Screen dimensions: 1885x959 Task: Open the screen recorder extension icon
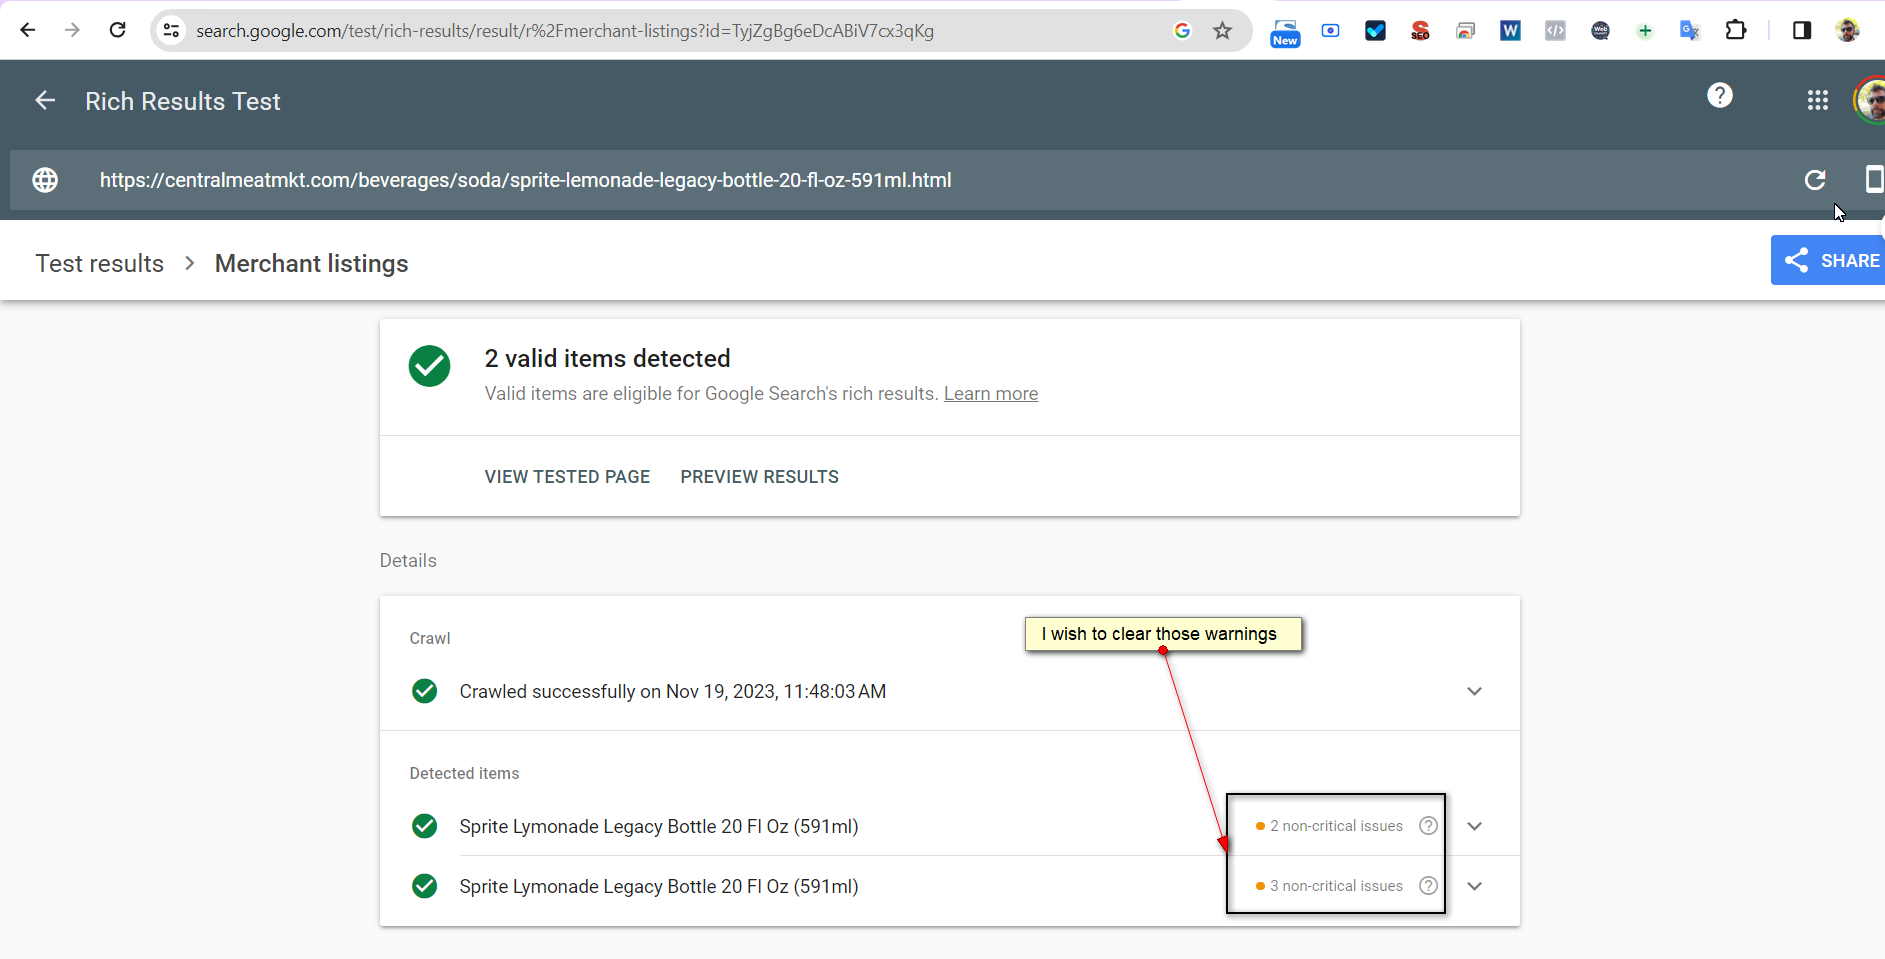tap(1330, 30)
